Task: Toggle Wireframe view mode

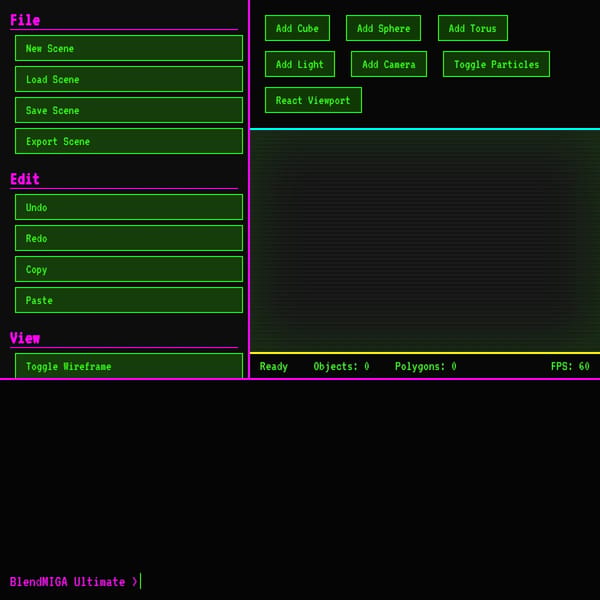Action: 129,366
